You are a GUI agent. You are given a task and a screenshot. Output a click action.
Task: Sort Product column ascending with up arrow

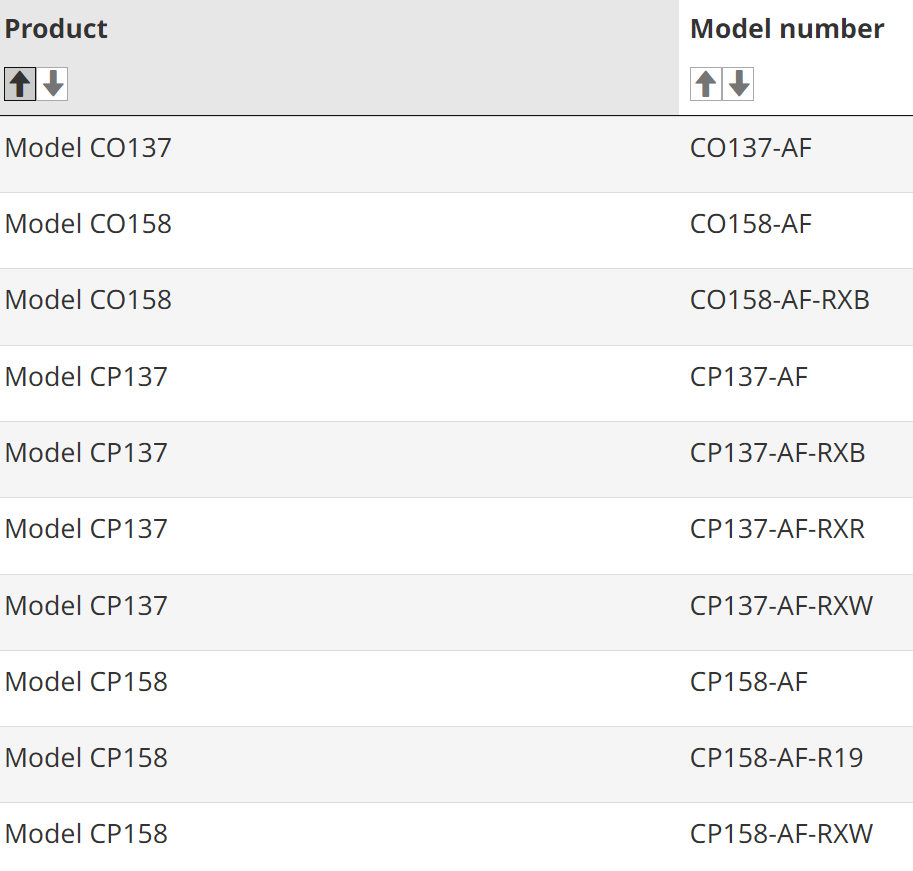tap(20, 84)
